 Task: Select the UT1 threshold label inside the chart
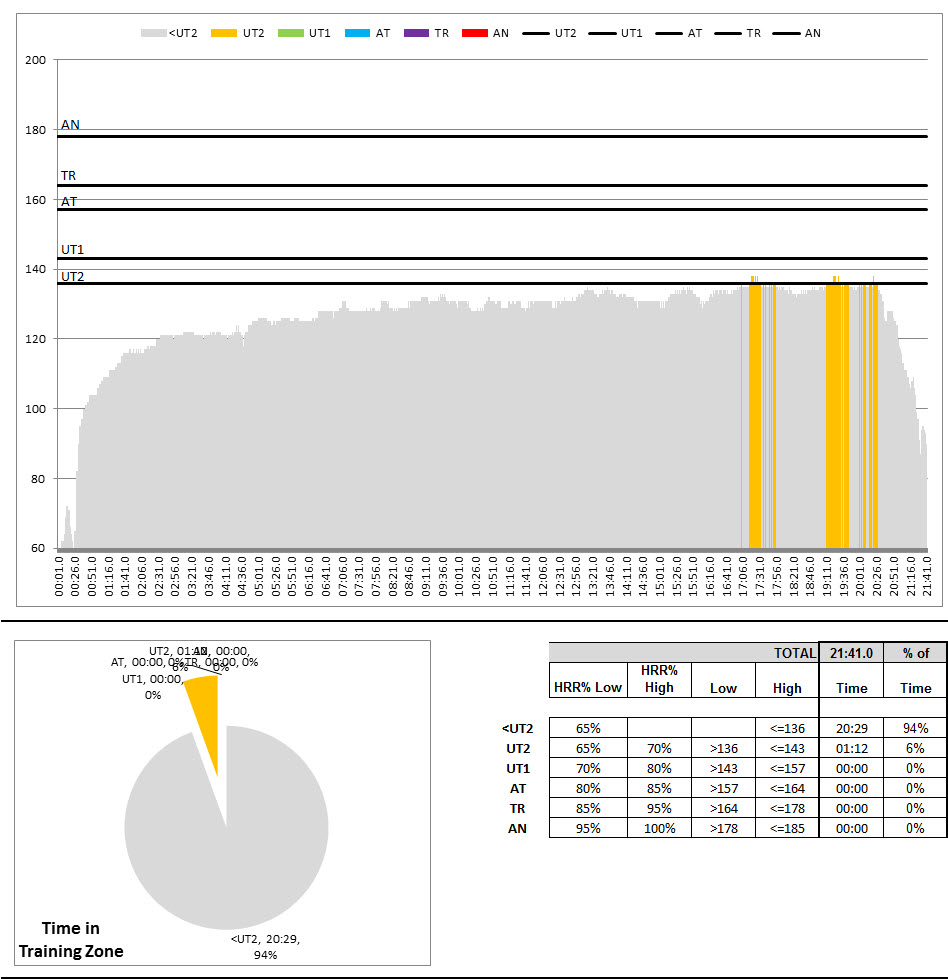tap(72, 249)
